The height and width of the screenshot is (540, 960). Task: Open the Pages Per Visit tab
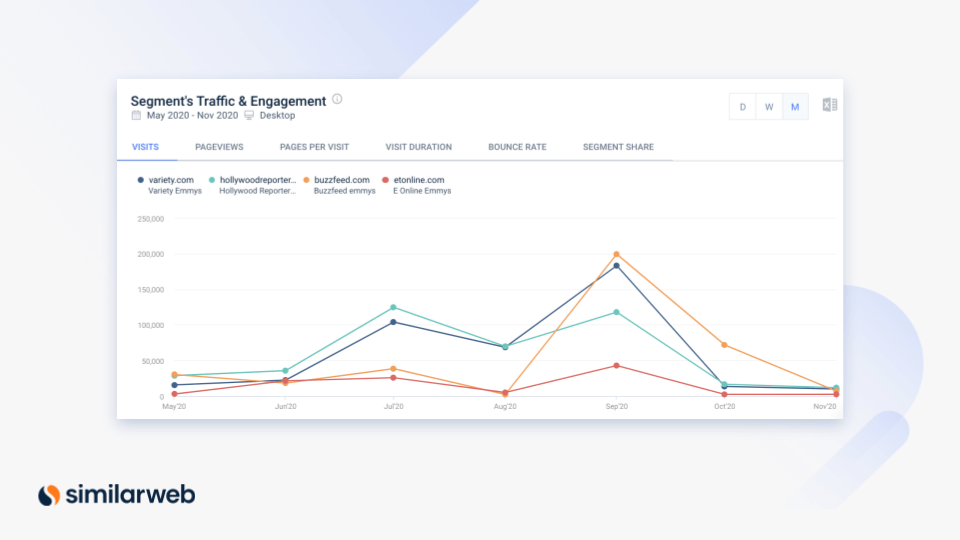pos(314,147)
